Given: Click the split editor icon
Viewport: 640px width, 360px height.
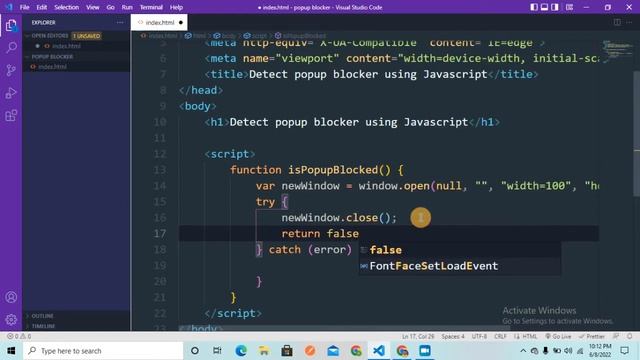Looking at the screenshot, I should point(617,22).
